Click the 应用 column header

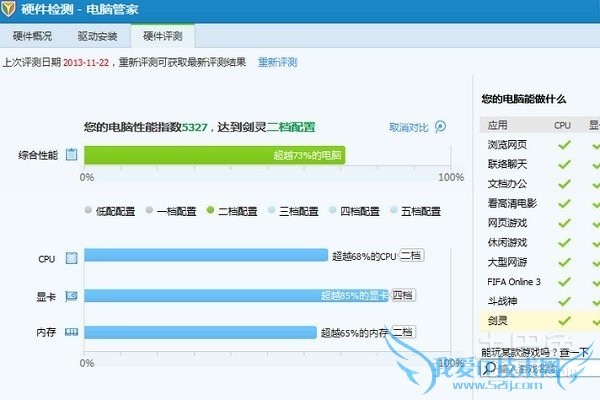tap(497, 125)
